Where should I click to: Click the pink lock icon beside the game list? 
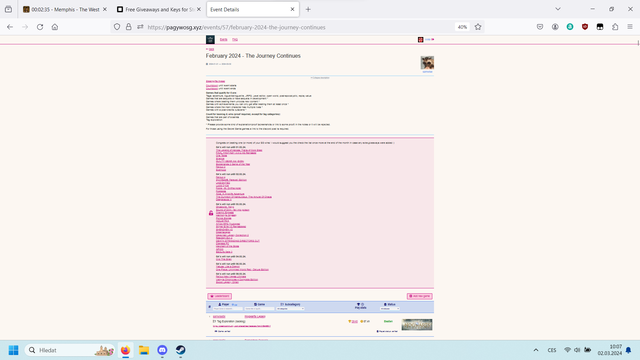click(211, 213)
